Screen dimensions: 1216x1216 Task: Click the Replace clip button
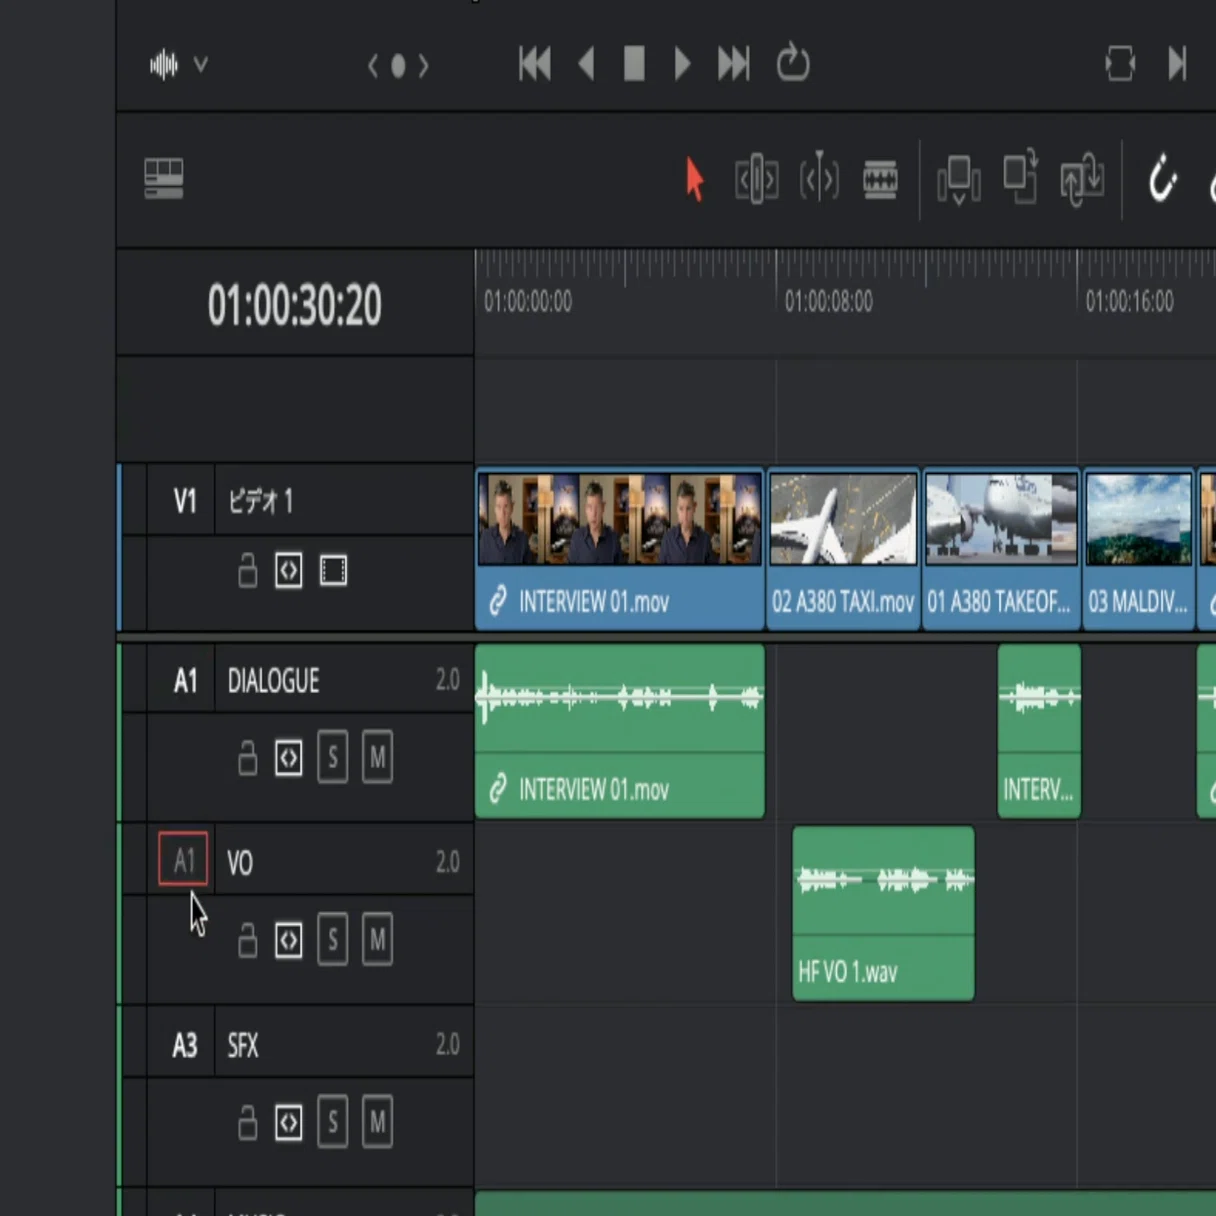(x=1082, y=180)
